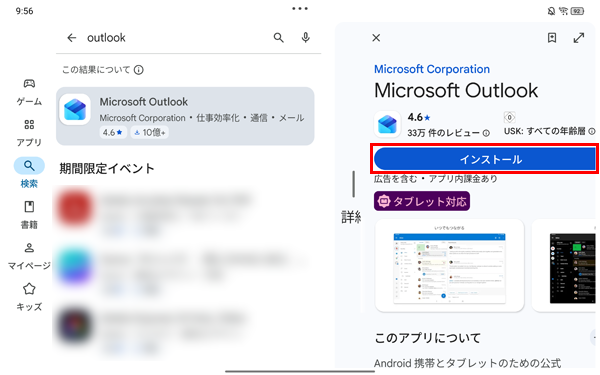Tap the 4.6 star rating chip in result

113,132
